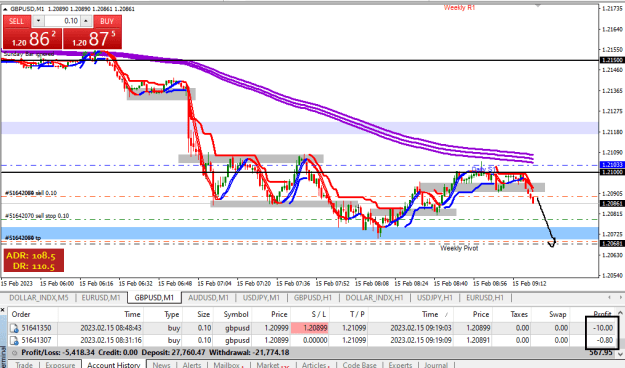This screenshot has width=625, height=368.
Task: Click open time 2023.02.15 08:48:43
Action: [x=110, y=328]
